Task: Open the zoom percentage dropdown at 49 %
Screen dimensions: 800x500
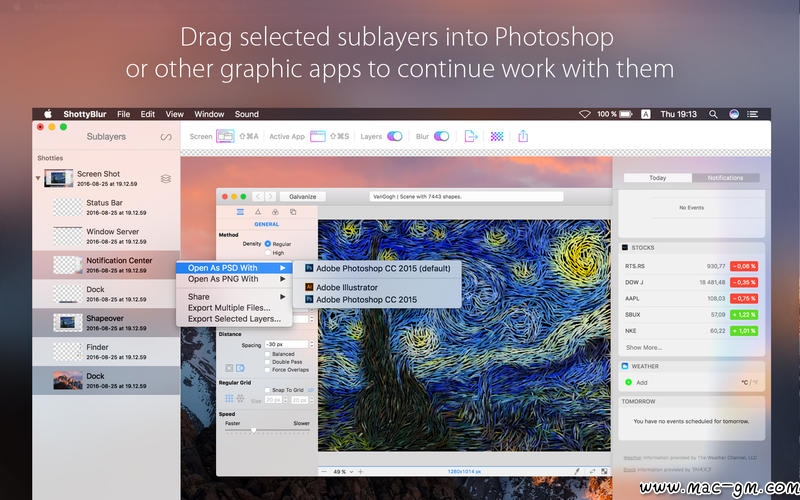Action: pos(343,472)
